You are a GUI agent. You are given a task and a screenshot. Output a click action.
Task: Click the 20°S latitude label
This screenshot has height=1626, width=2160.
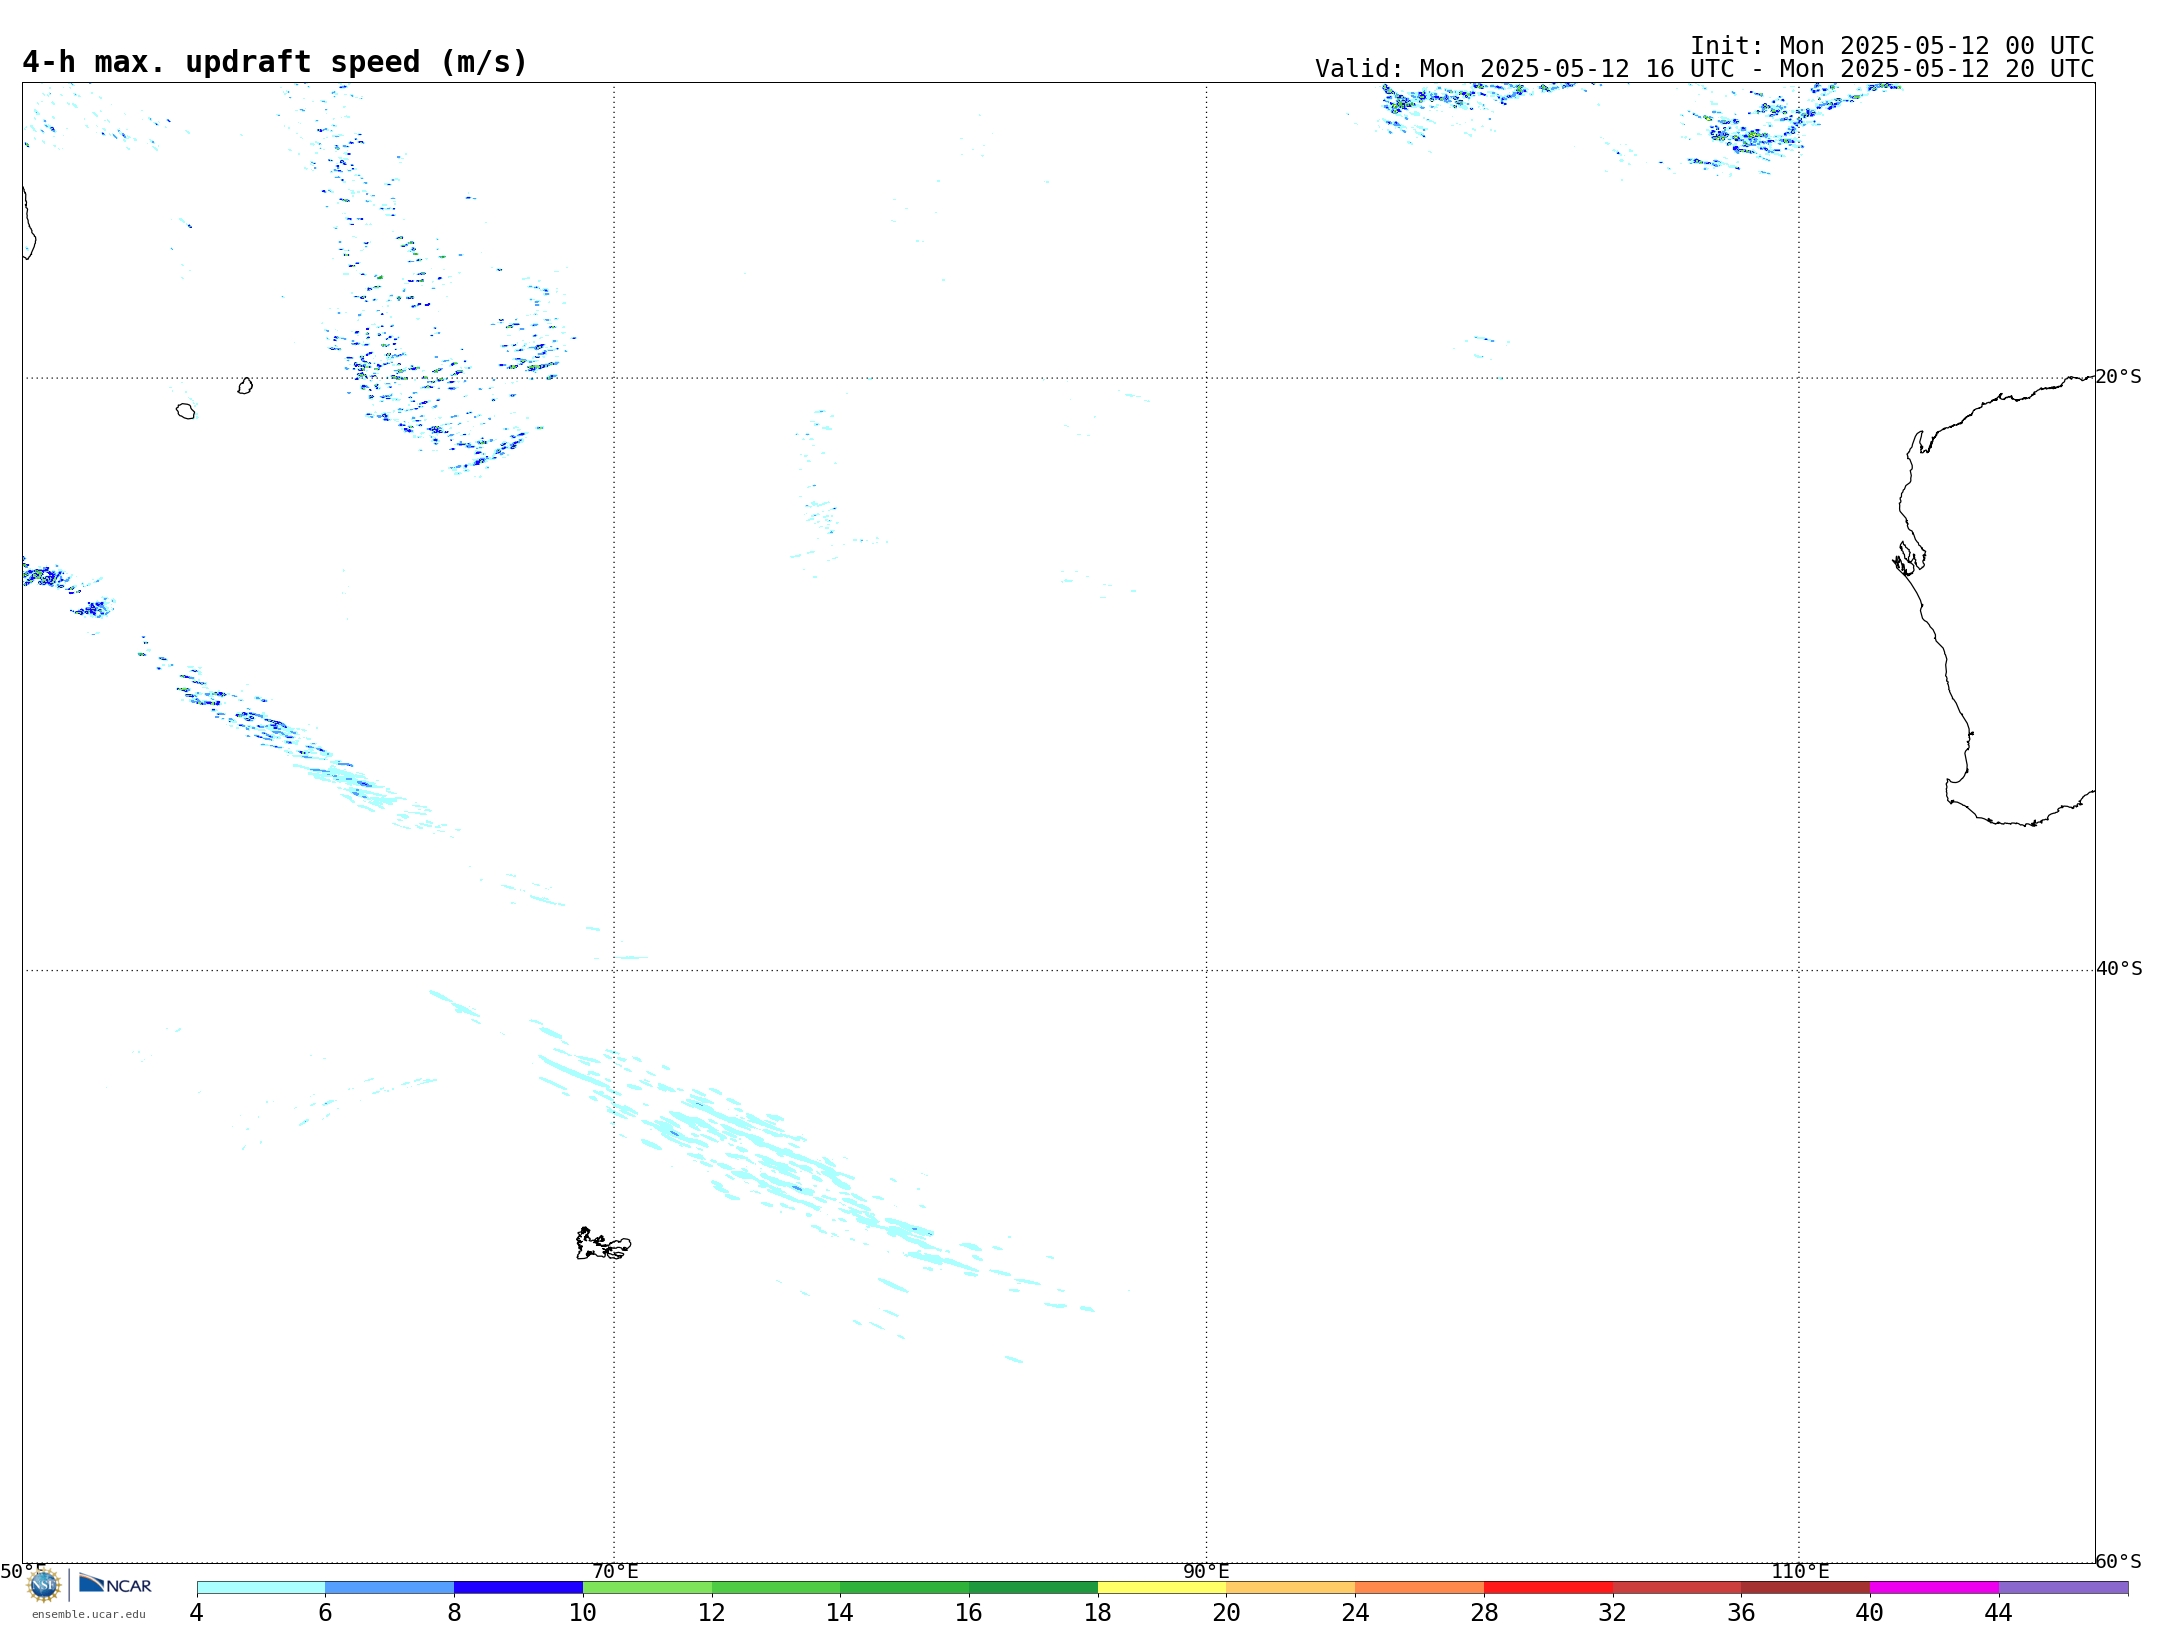point(2119,377)
